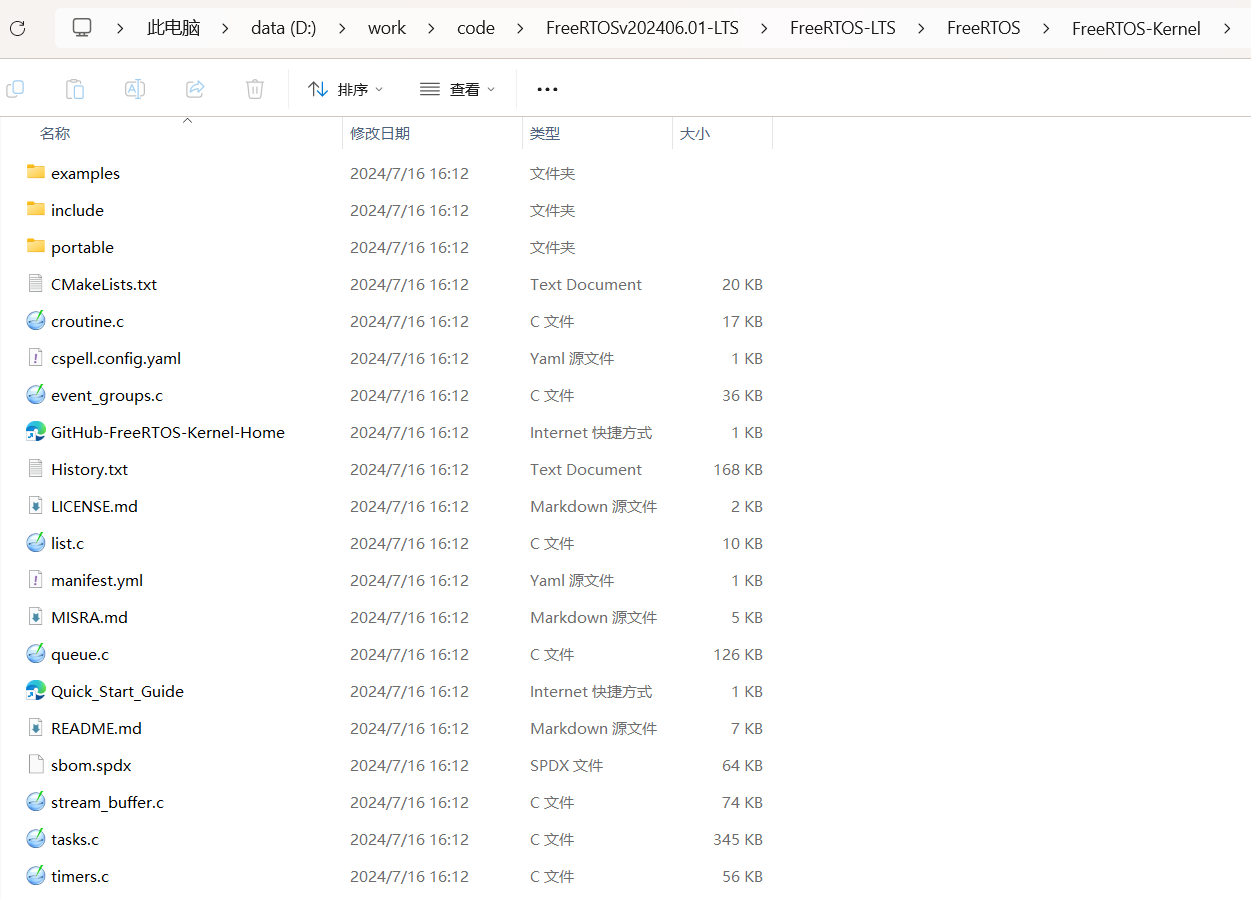The image size is (1251, 899).
Task: Expand the chevron after FreeRTOSv202406.01-LTS
Action: 764,28
